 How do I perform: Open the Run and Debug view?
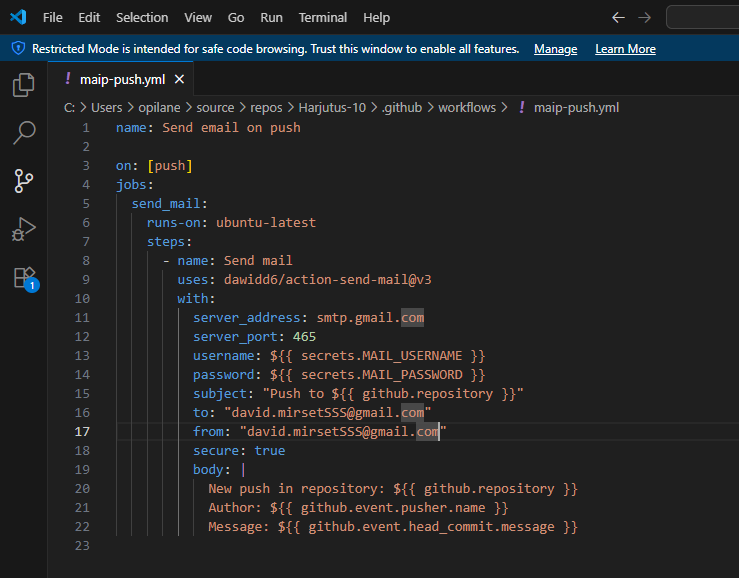24,229
